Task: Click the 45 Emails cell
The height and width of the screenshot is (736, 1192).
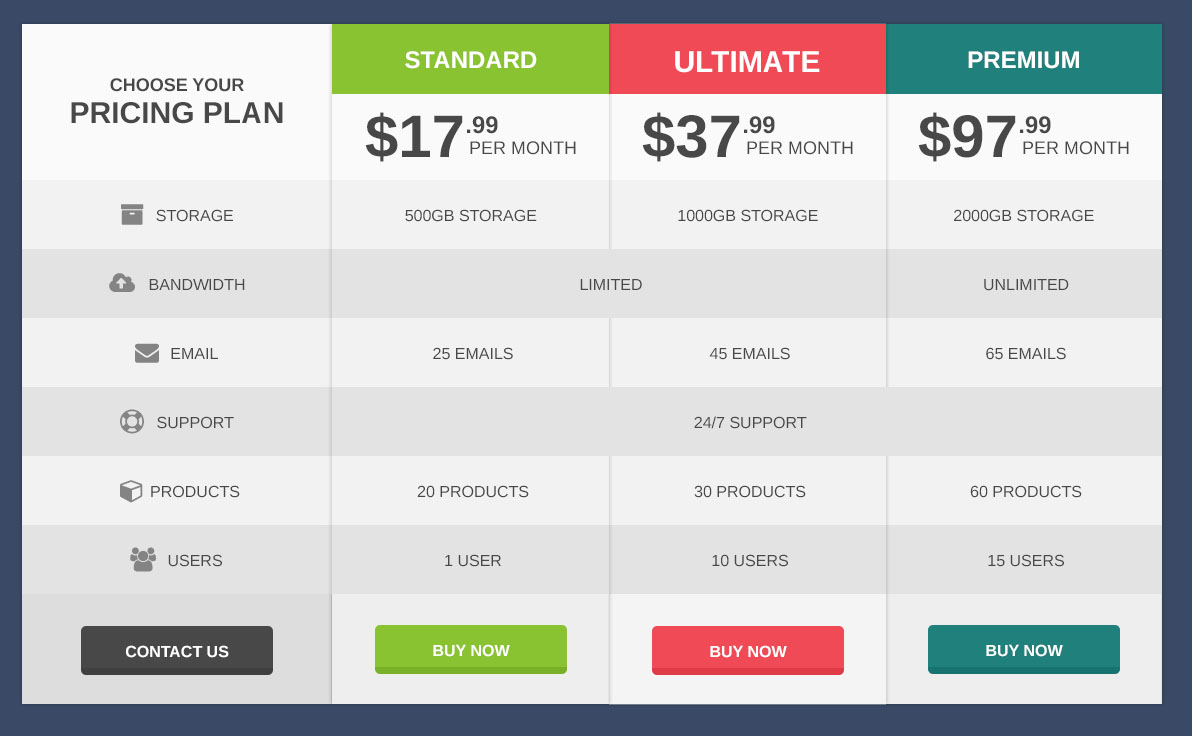Action: tap(750, 354)
